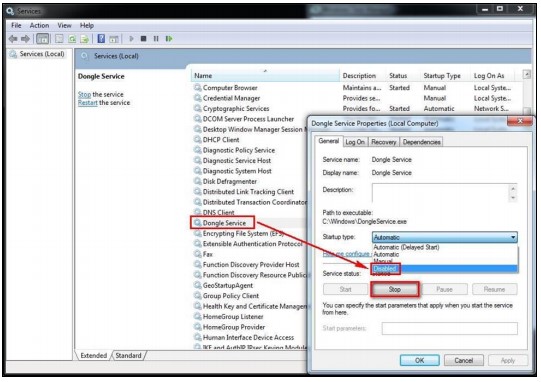
Task: Close the Dongle Service Properties dialog
Action: tap(520, 121)
